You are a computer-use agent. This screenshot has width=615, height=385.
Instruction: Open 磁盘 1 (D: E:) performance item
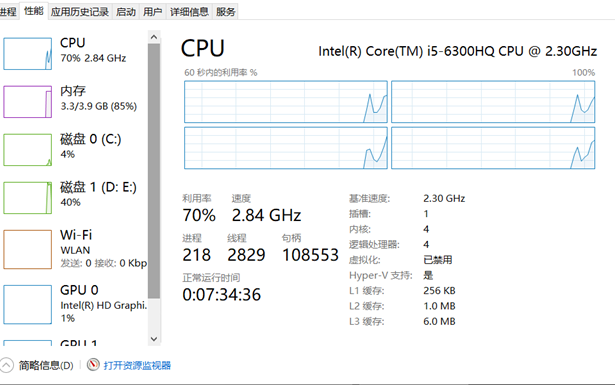tap(75, 198)
